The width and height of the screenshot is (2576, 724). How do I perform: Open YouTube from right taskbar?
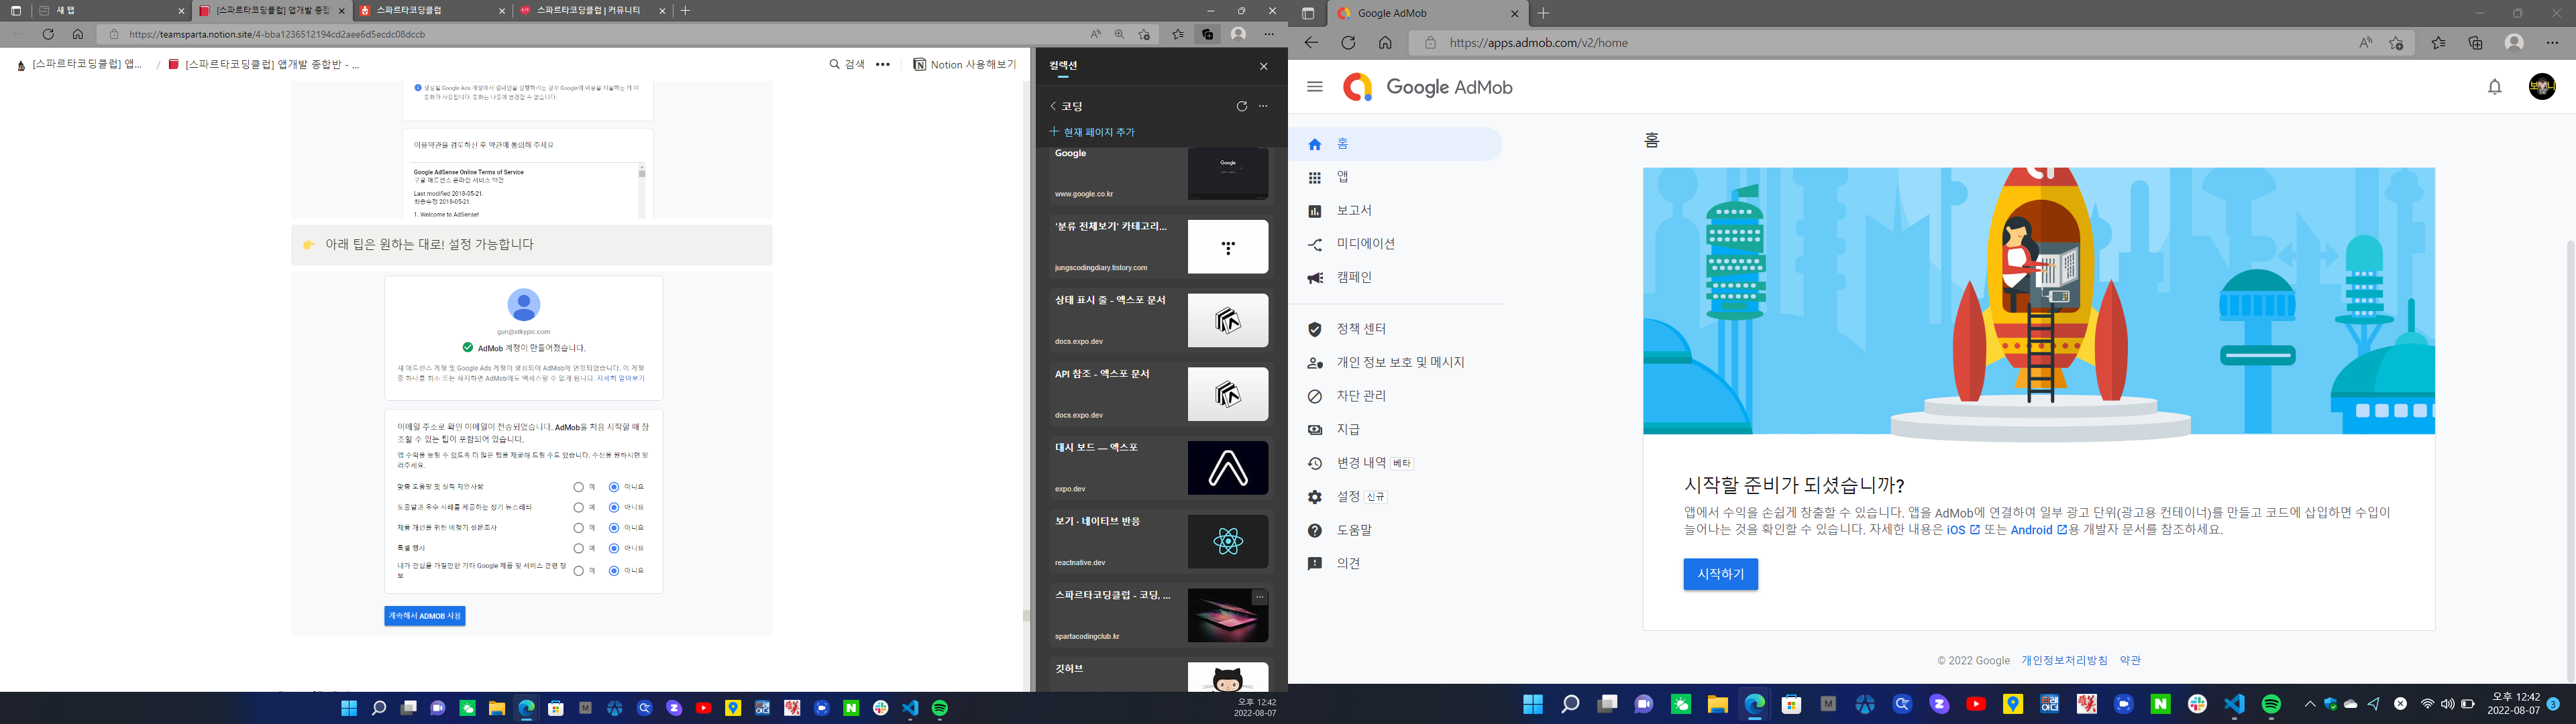pyautogui.click(x=1976, y=704)
